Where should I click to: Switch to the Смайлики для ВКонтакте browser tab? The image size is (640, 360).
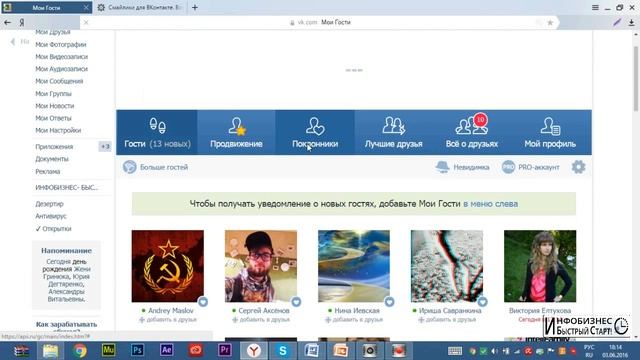point(140,7)
